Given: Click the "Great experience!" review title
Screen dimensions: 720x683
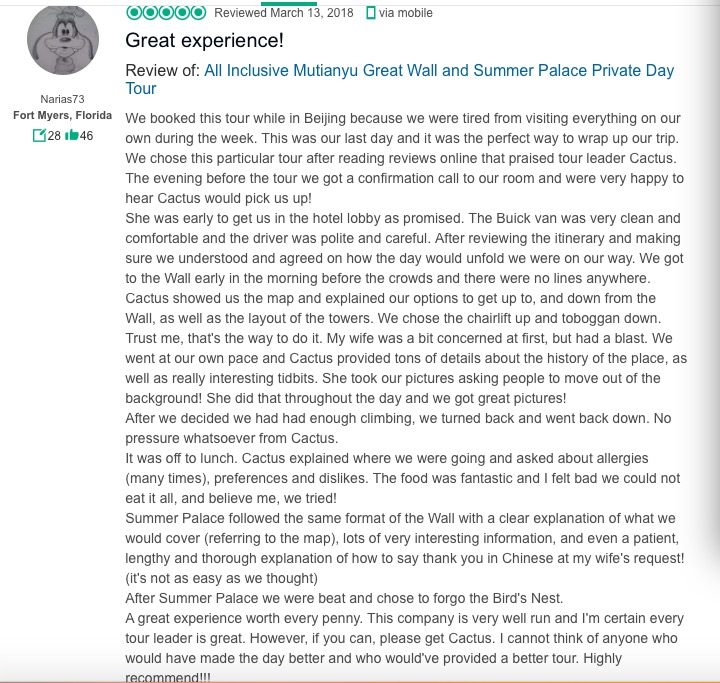Looking at the screenshot, I should (x=204, y=41).
